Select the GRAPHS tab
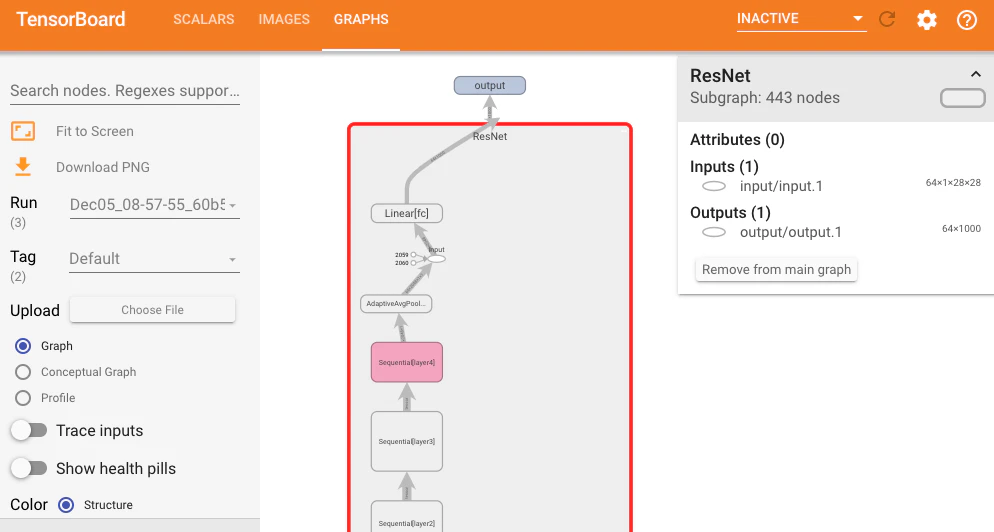 [x=361, y=19]
